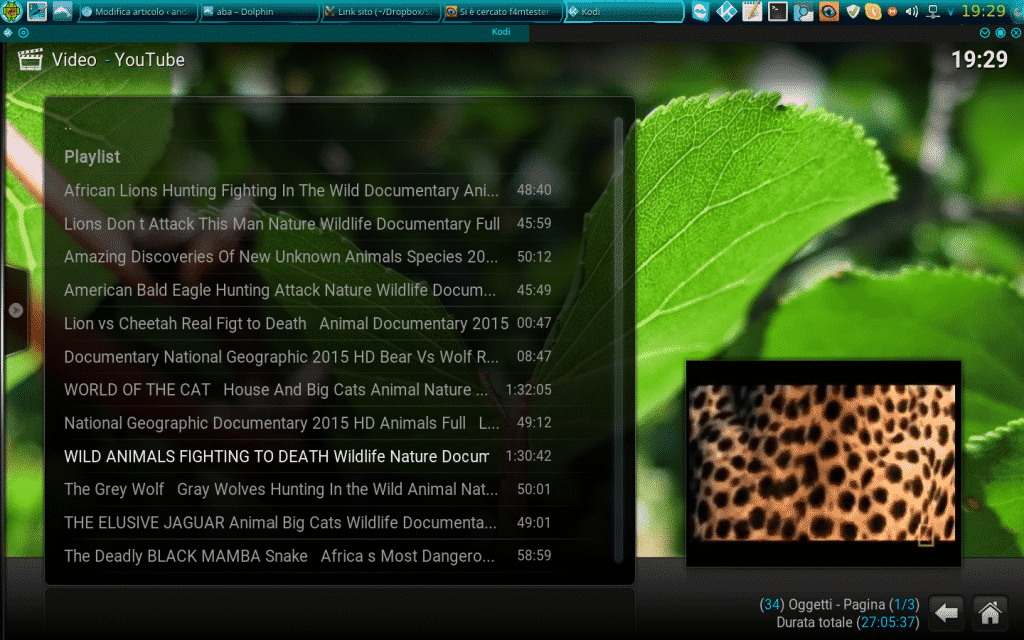1024x640 pixels.
Task: Click the shield checkmark tray icon
Action: tap(853, 11)
